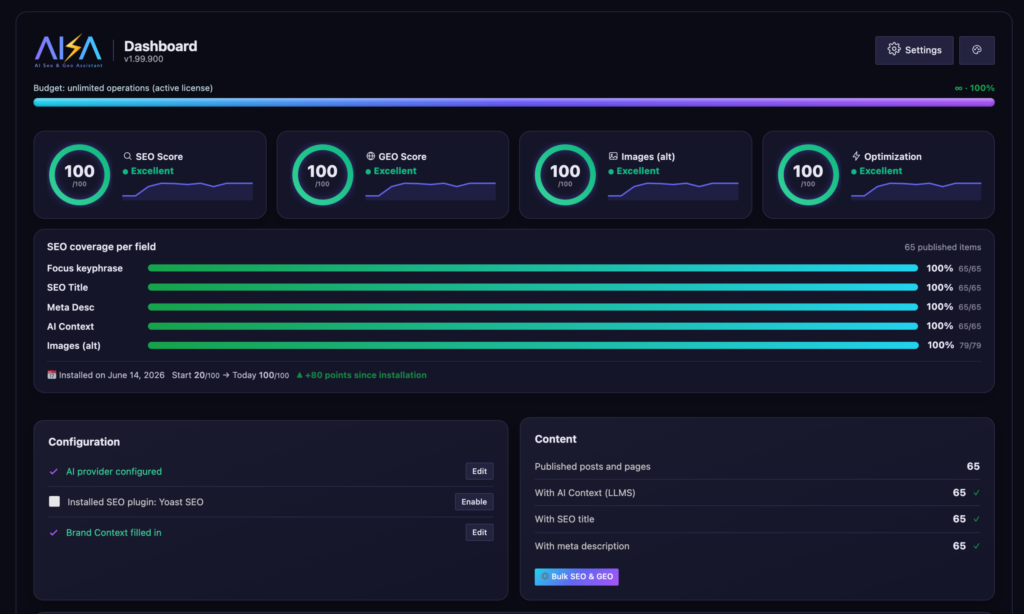Click 'Published posts and pages' row
This screenshot has height=614, width=1024.
tap(757, 466)
